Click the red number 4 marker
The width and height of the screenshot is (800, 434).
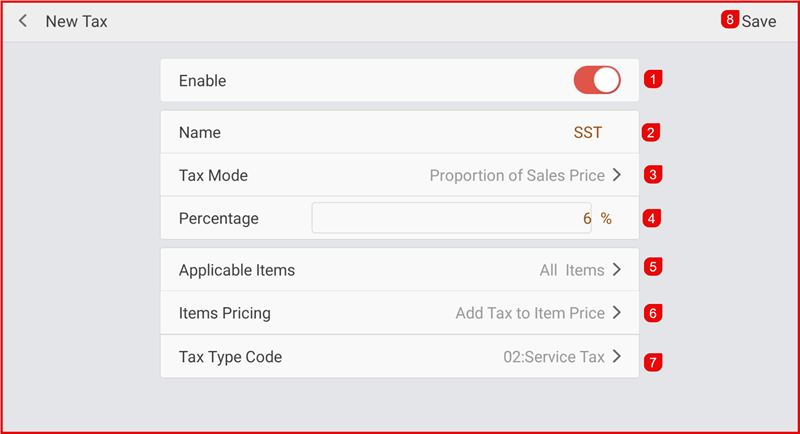coord(651,218)
